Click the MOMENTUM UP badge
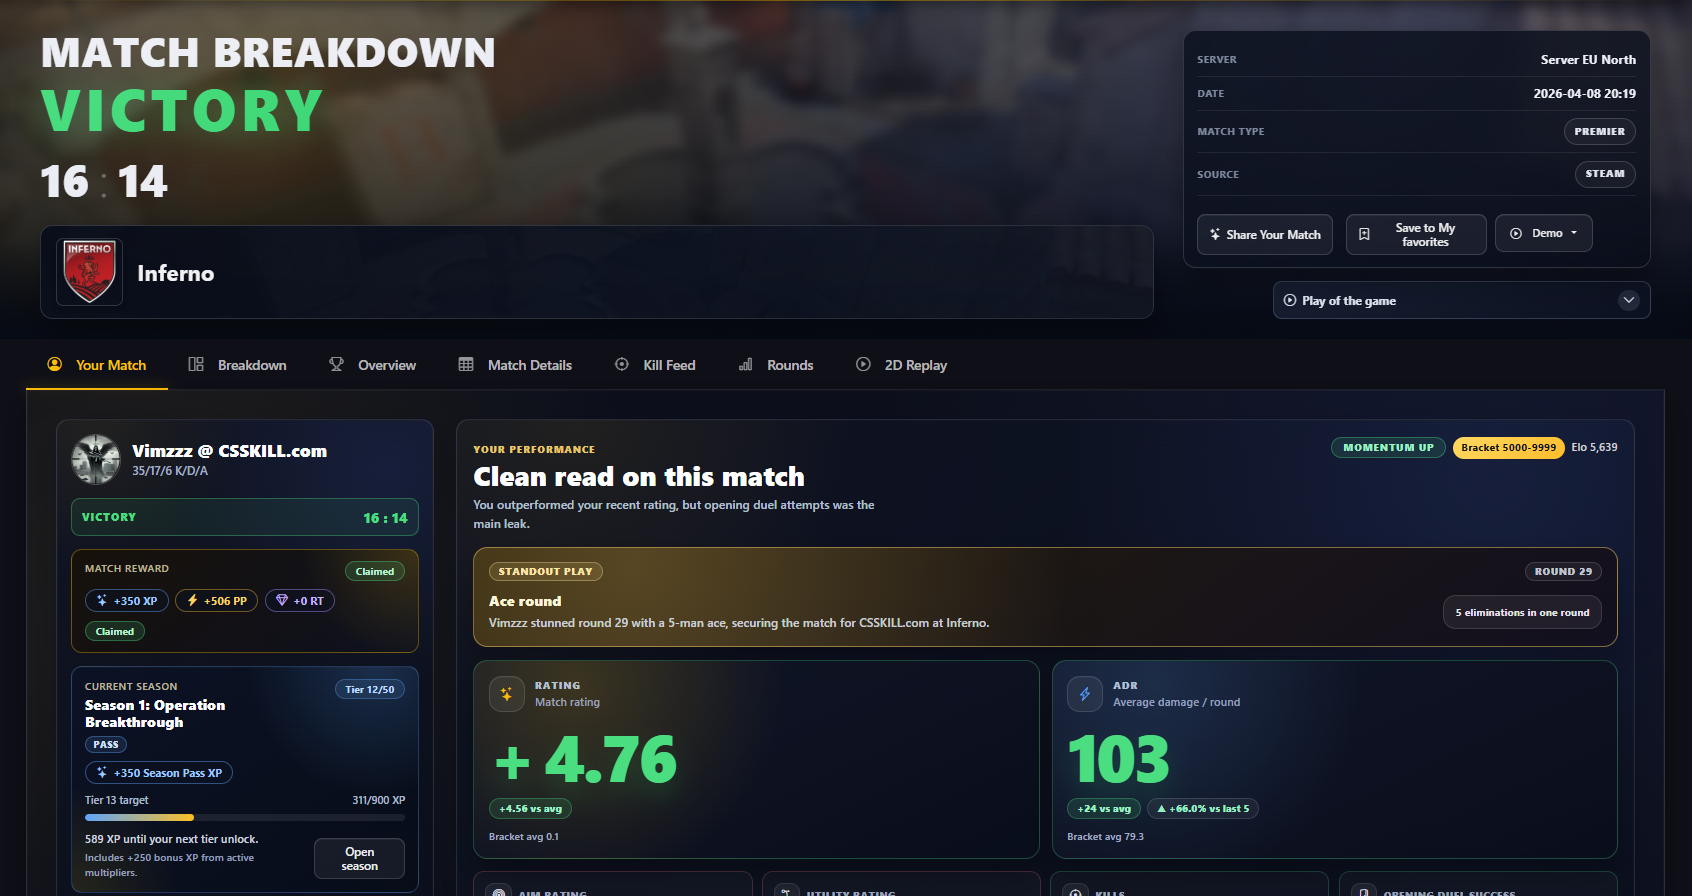This screenshot has width=1692, height=896. coord(1388,447)
